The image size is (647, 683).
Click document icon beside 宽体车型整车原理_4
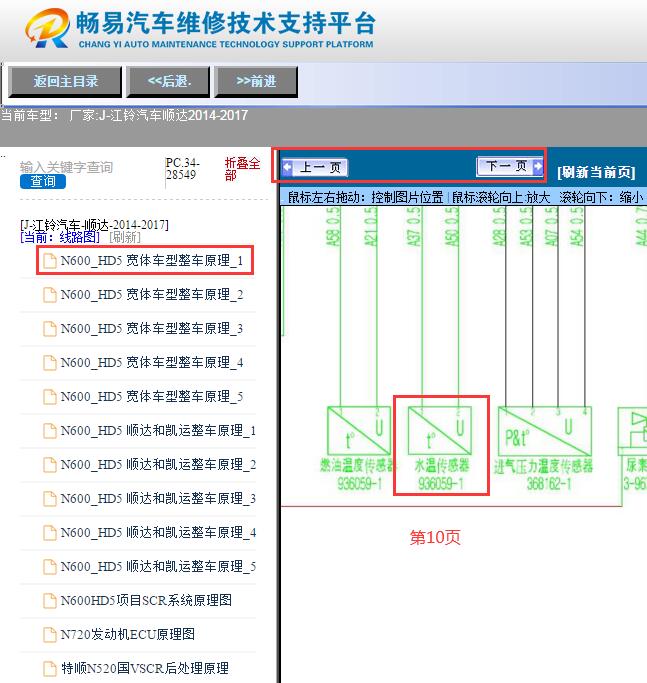coord(50,362)
